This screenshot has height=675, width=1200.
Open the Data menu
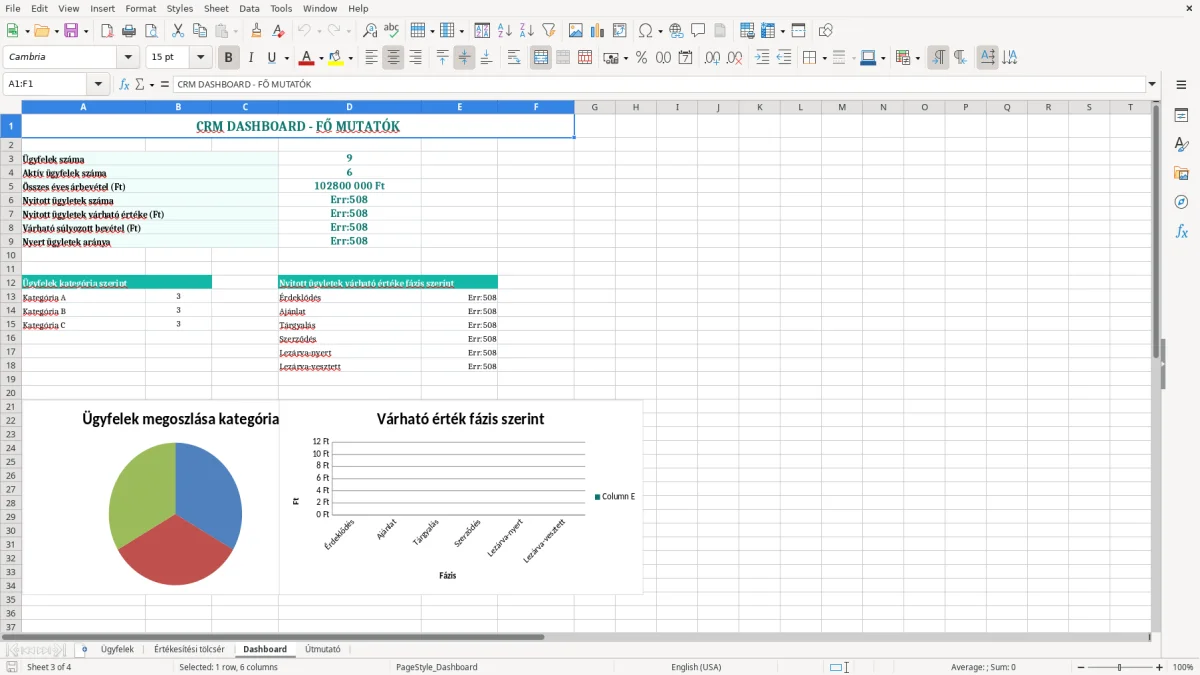point(249,8)
